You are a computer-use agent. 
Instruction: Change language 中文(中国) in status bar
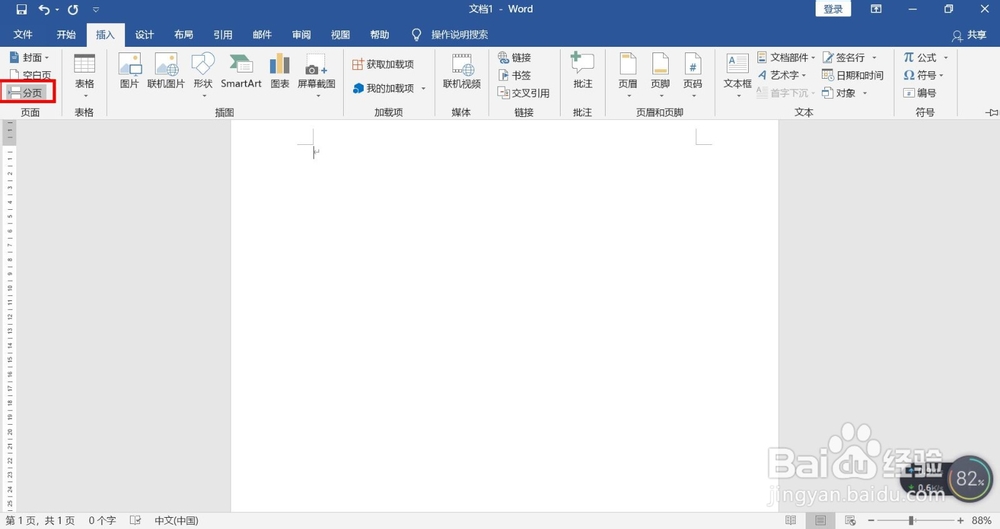176,521
